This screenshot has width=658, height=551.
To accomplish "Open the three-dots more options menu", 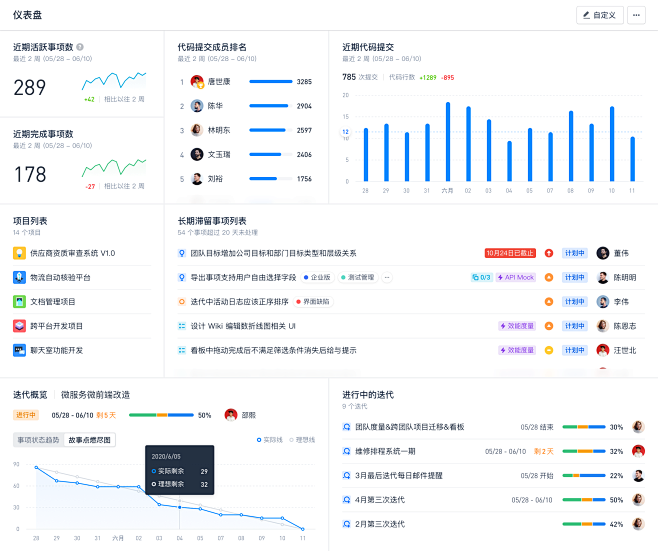I will tap(637, 15).
